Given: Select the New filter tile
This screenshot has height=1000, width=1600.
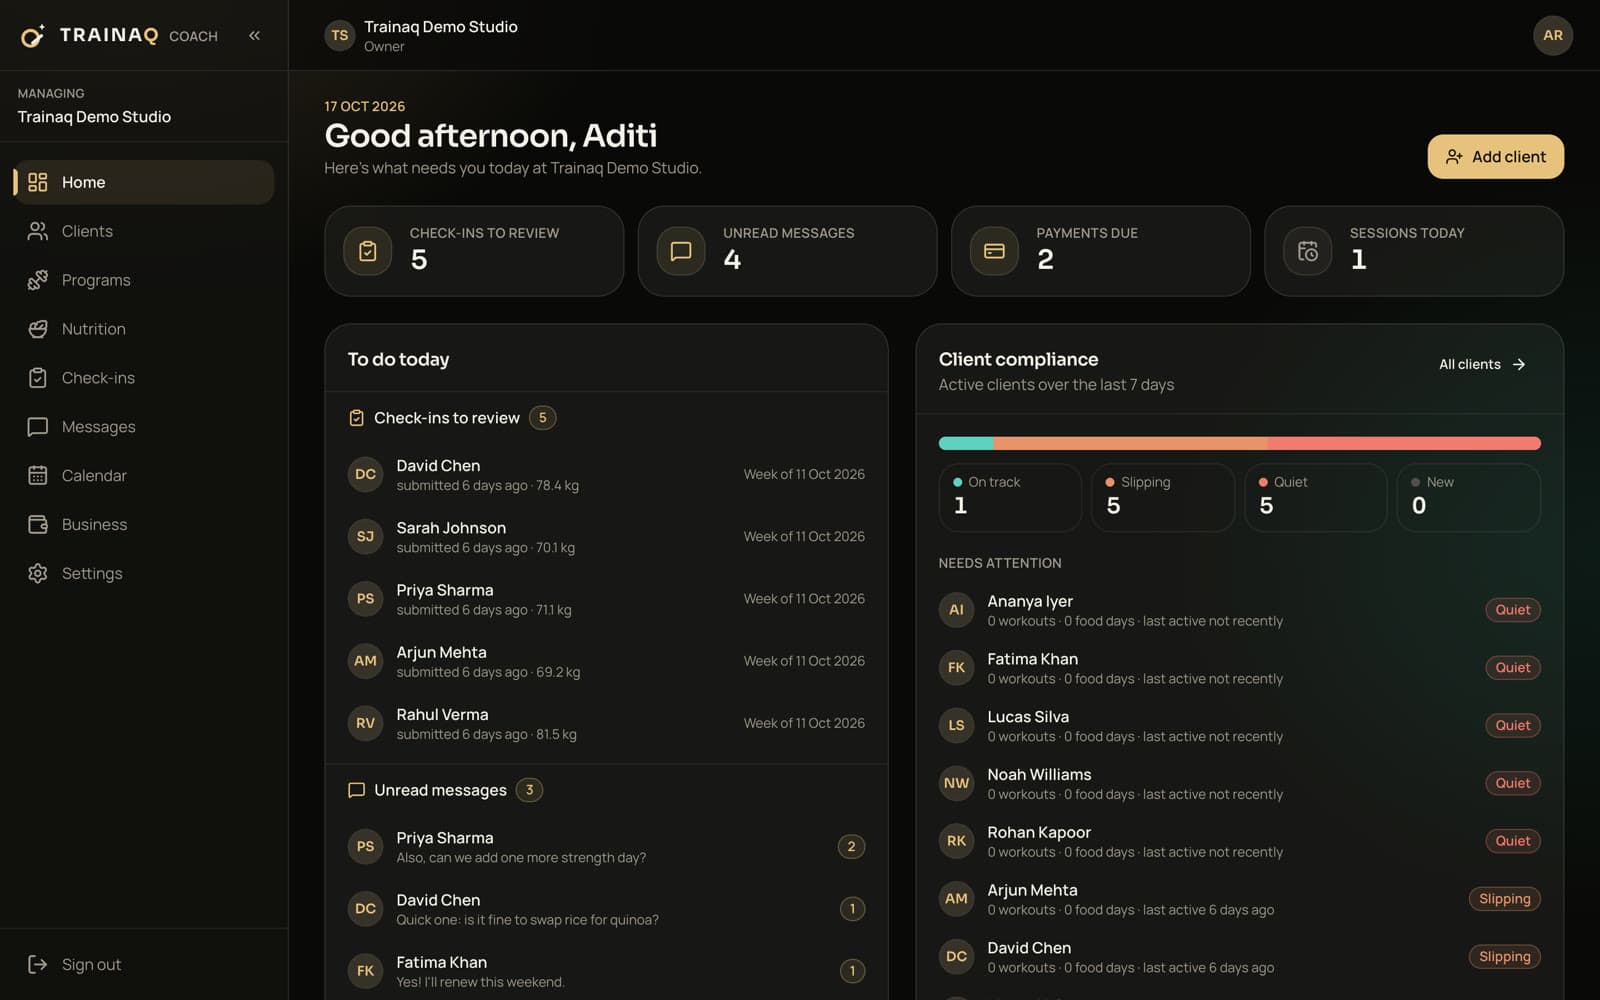Looking at the screenshot, I should point(1469,497).
